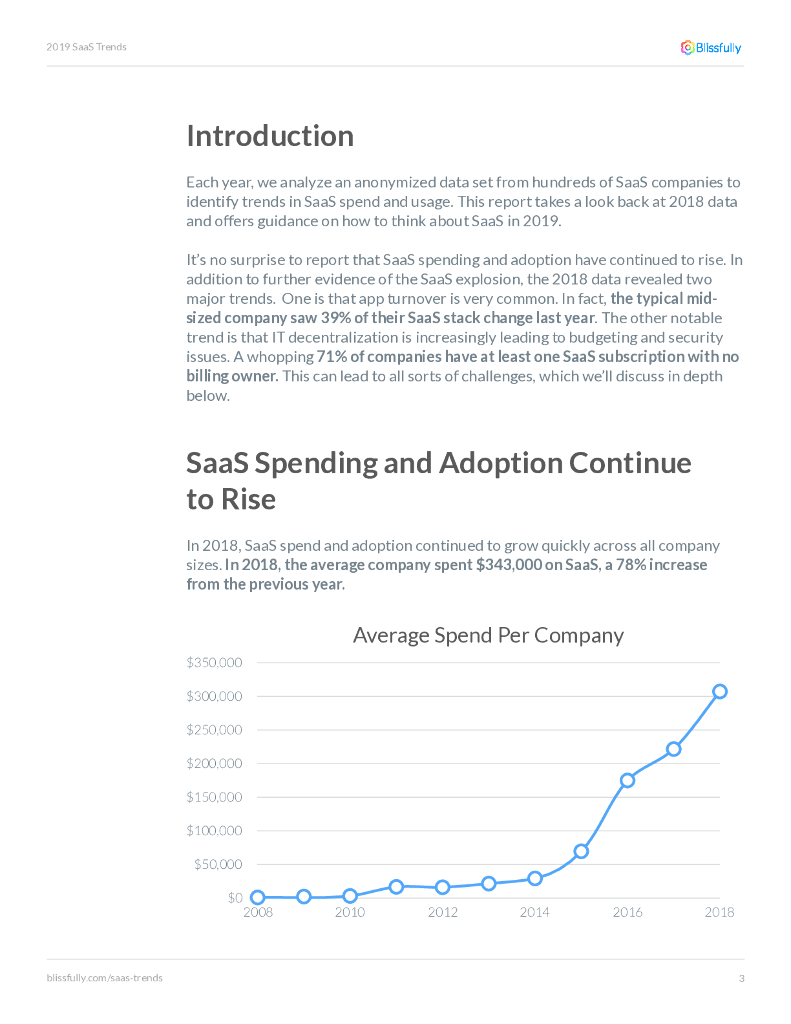
Task: Click the 2011 data point circle
Action: (396, 886)
